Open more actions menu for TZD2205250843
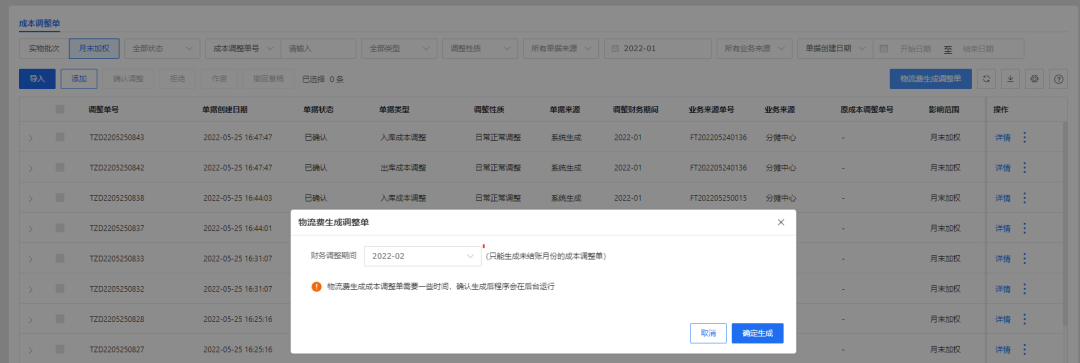The height and width of the screenshot is (363, 1080). point(1024,137)
